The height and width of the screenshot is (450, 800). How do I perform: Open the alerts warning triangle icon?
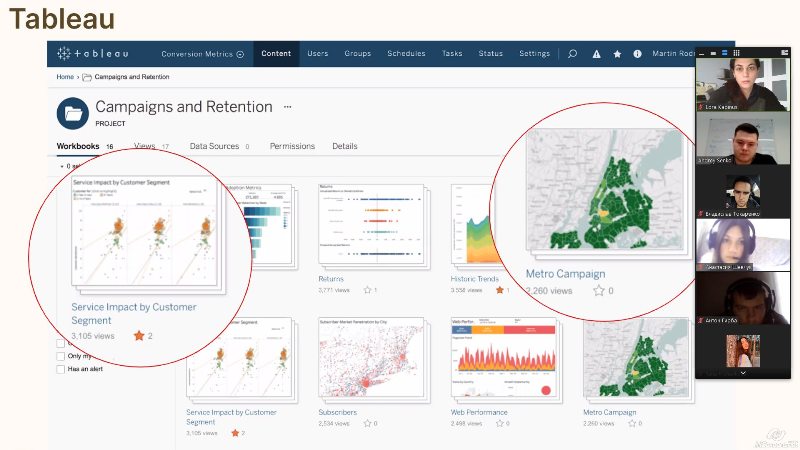coord(596,54)
